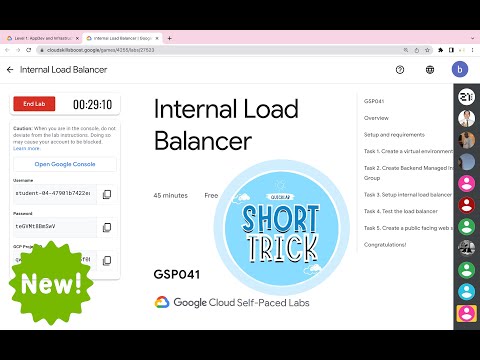Click the GSP041 heading
This screenshot has height=360, width=480.
[x=177, y=274]
